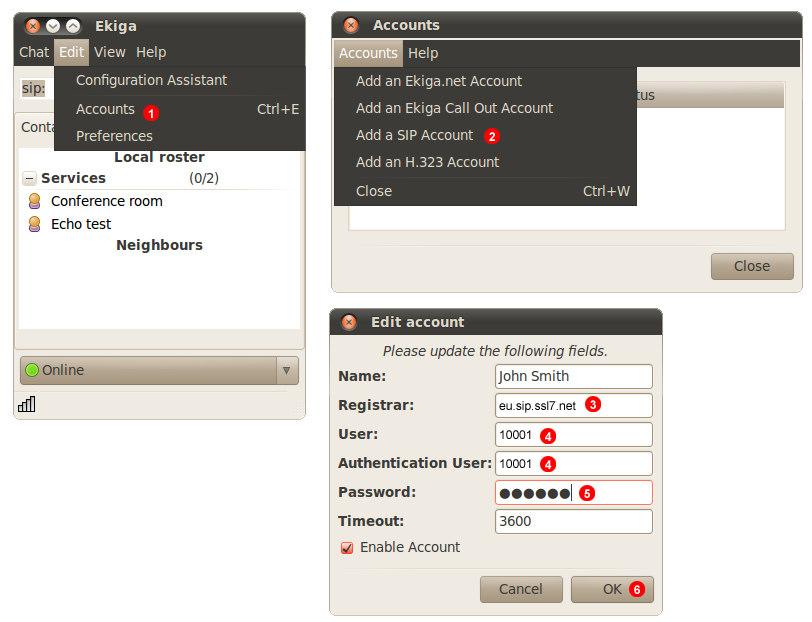Open the Accounts menu in Accounts window
The height and width of the screenshot is (622, 812).
click(368, 53)
